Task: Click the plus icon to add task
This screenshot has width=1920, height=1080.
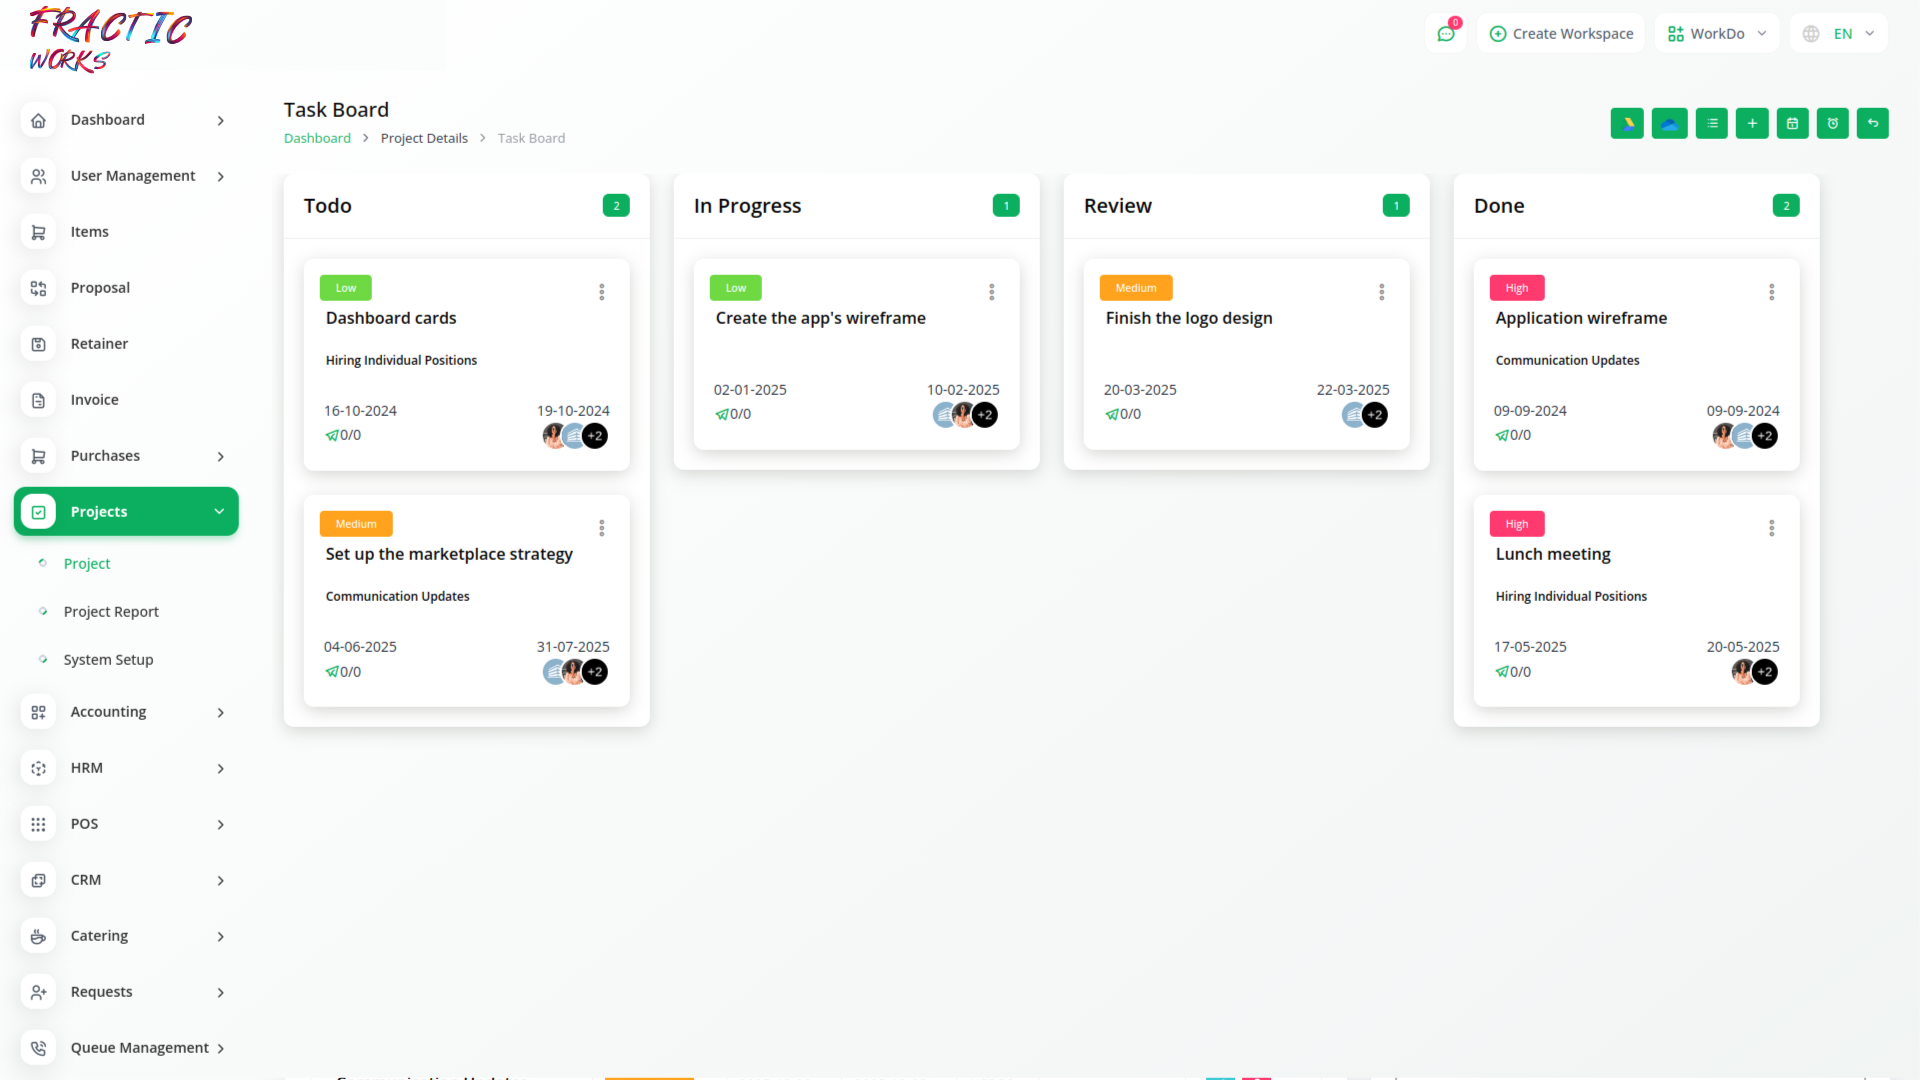Action: (1752, 123)
